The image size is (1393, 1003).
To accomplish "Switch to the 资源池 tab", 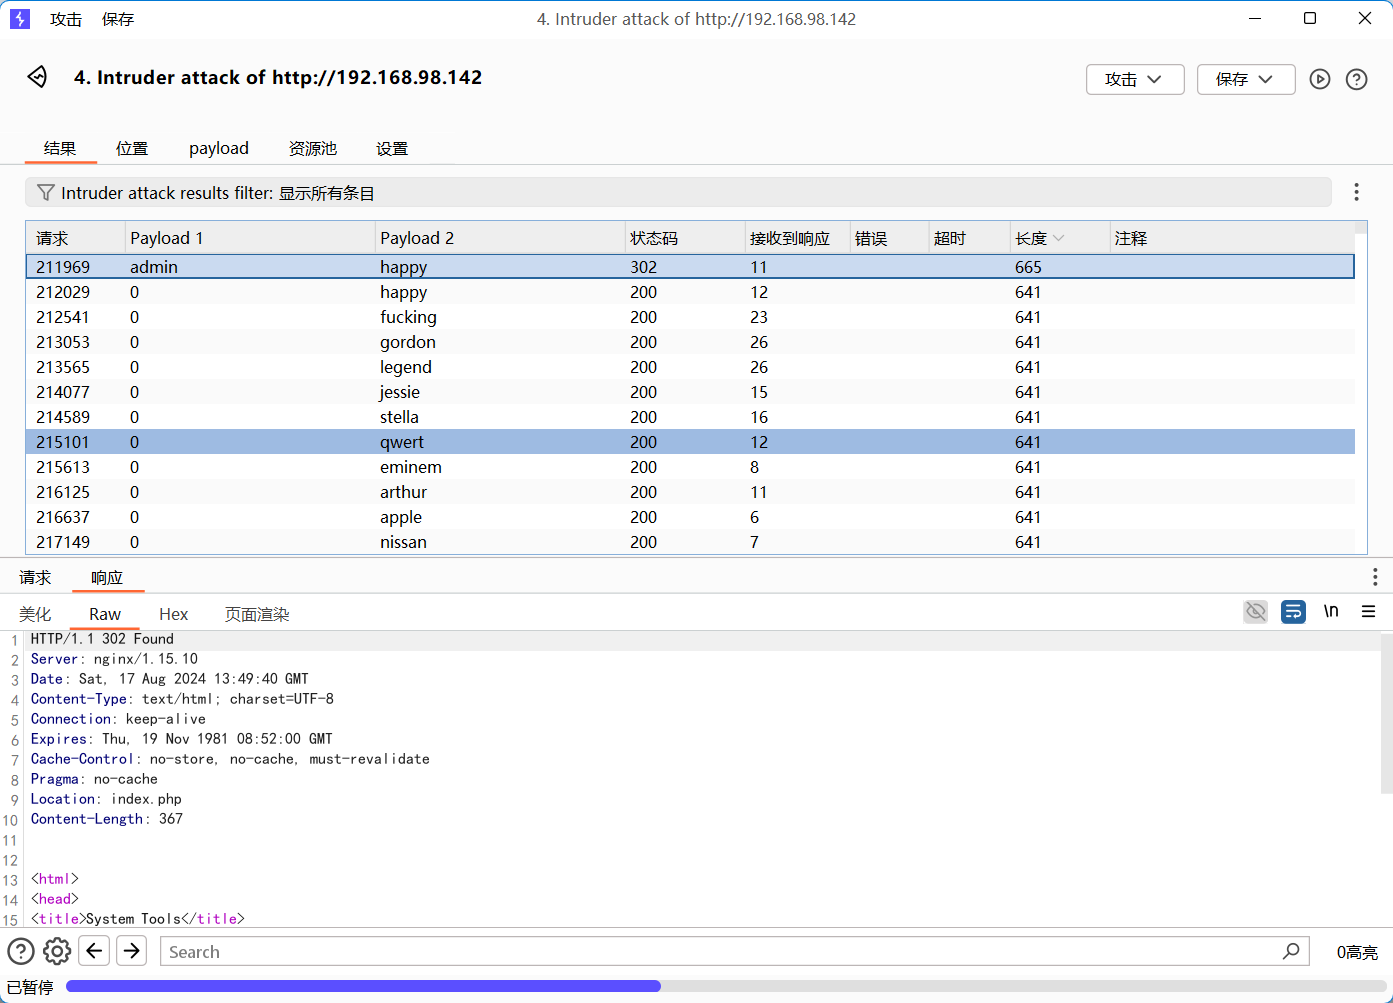I will coord(313,148).
